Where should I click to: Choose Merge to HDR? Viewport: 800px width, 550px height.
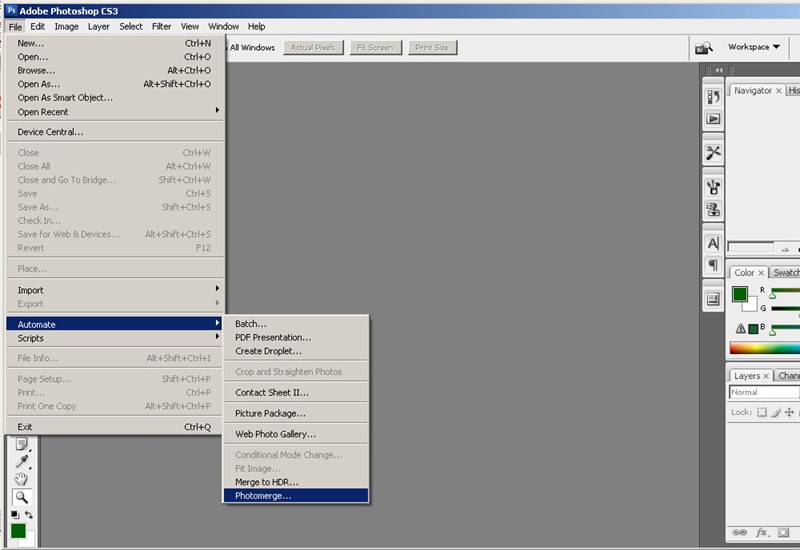coord(296,482)
